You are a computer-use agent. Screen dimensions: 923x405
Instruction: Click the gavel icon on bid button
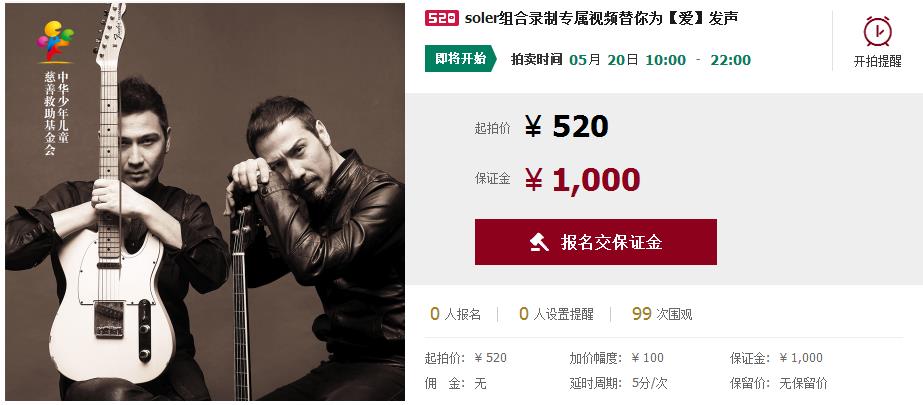tap(539, 242)
